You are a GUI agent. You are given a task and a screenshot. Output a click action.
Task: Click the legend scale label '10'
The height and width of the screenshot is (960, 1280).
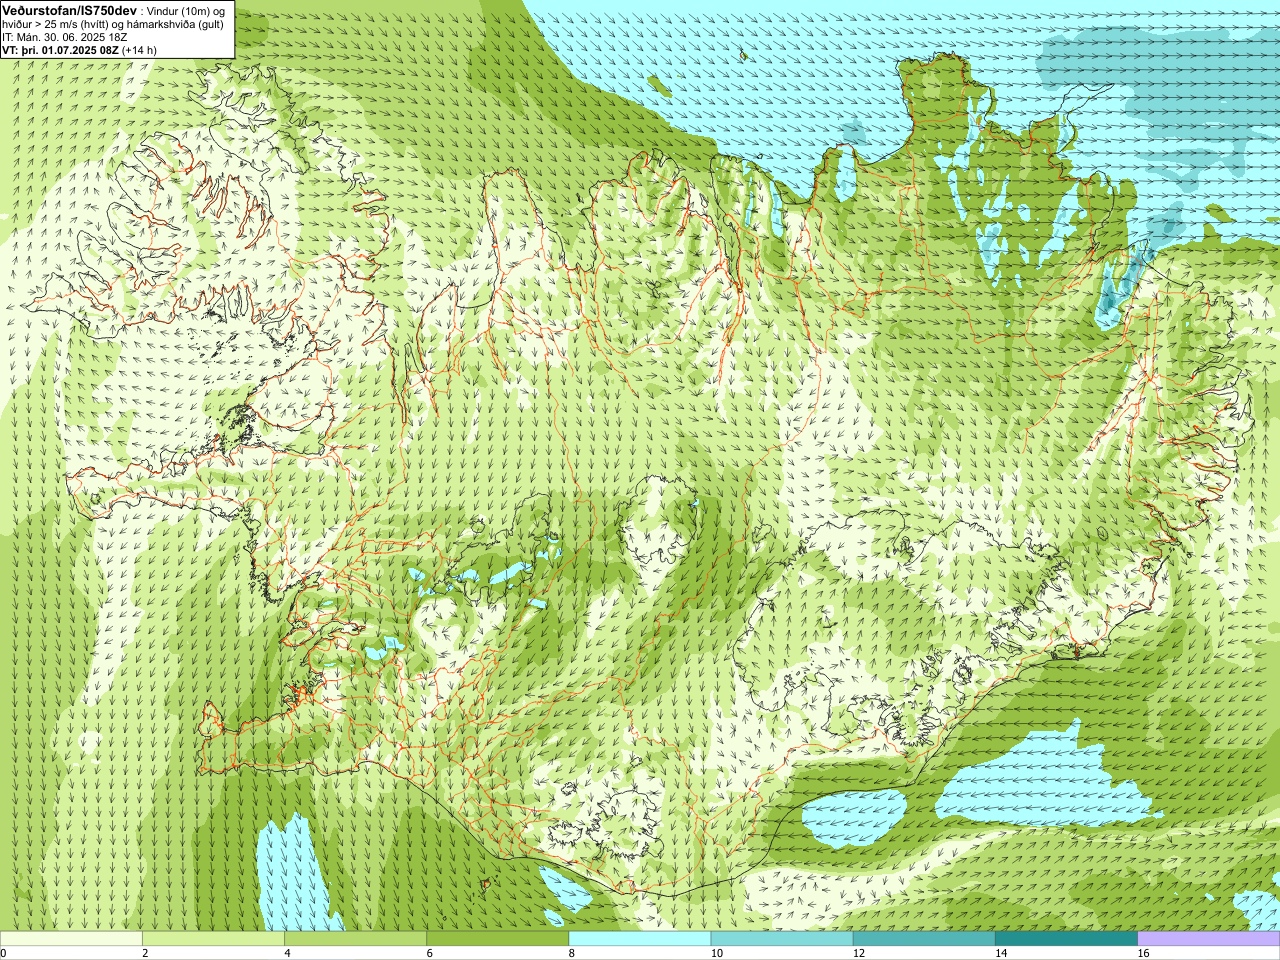pyautogui.click(x=716, y=953)
